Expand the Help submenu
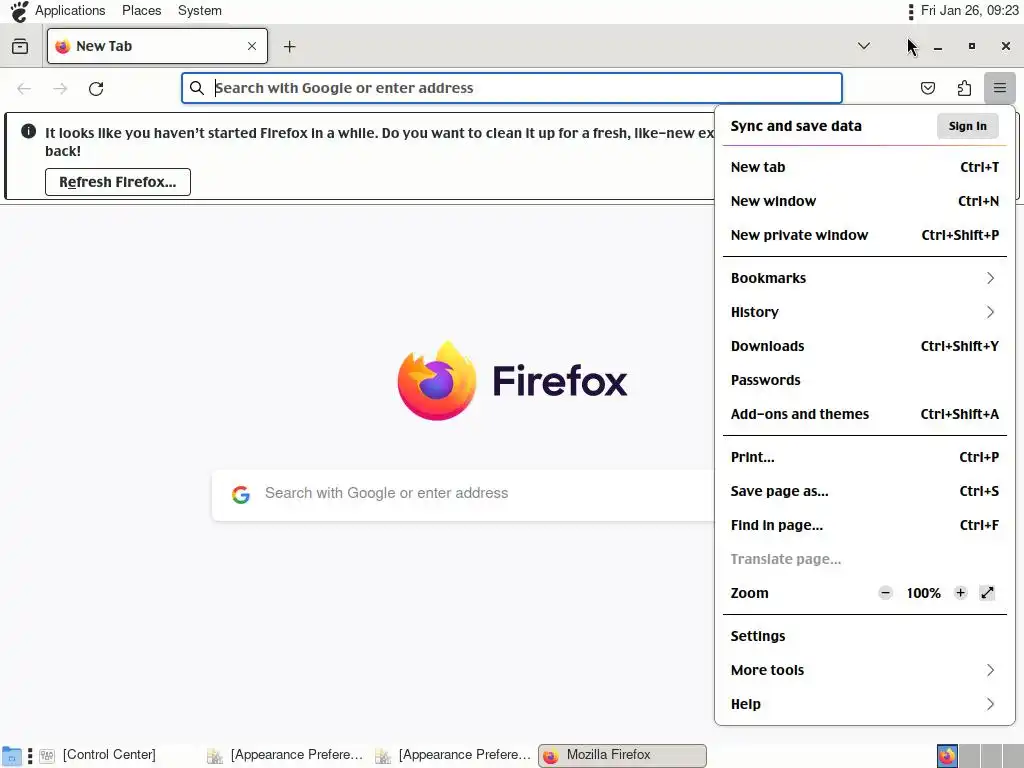This screenshot has height=768, width=1024. click(865, 704)
